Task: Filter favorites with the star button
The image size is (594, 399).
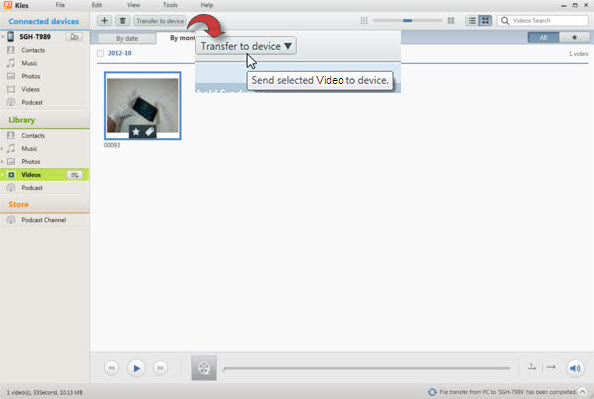Action: (x=574, y=37)
